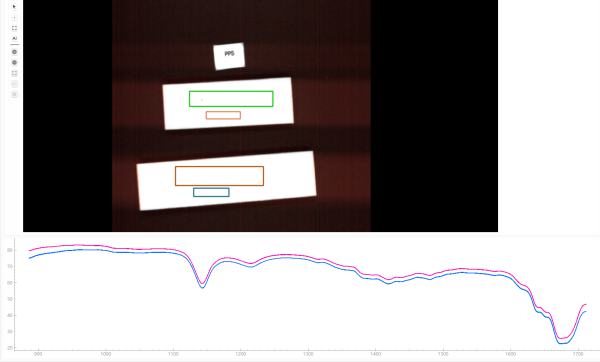Screen dimensions: 600x362
Task: Click the 20 y-axis tick label
Action: pyautogui.click(x=10, y=348)
